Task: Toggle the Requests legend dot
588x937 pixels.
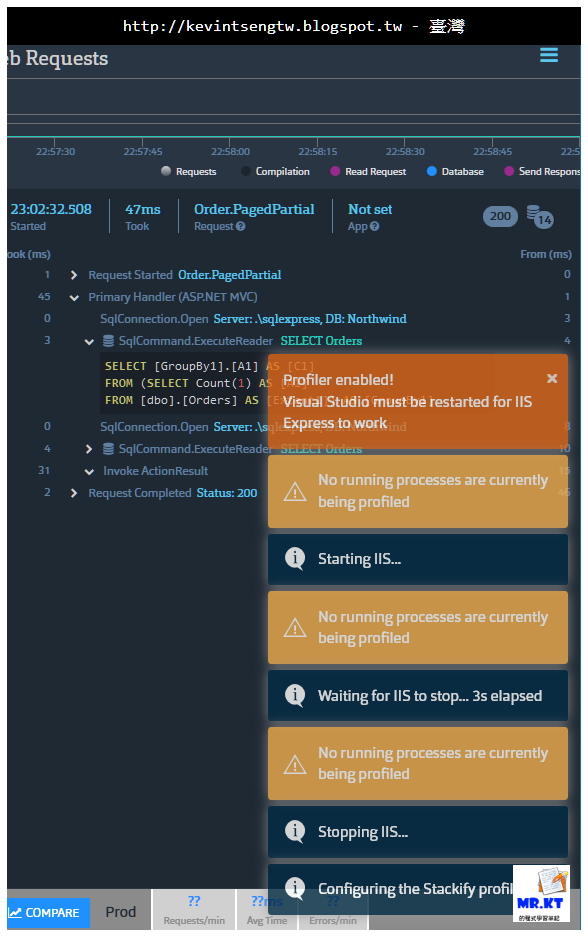Action: coord(166,171)
